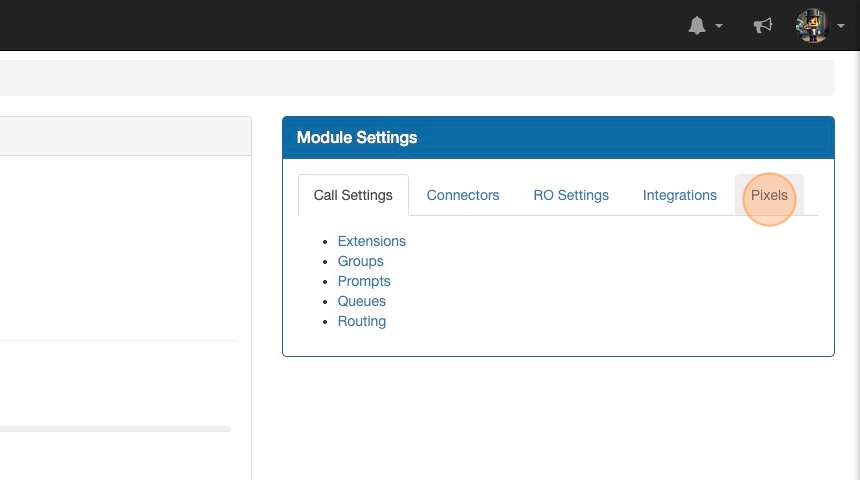Open the Connectors tab

(x=463, y=195)
